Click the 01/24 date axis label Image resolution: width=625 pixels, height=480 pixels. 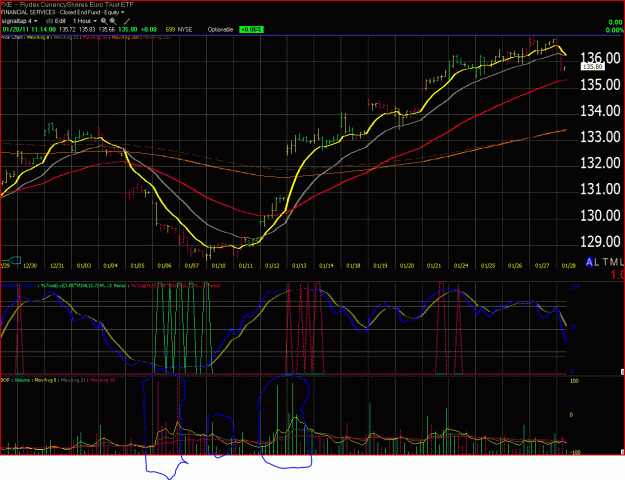pos(461,266)
